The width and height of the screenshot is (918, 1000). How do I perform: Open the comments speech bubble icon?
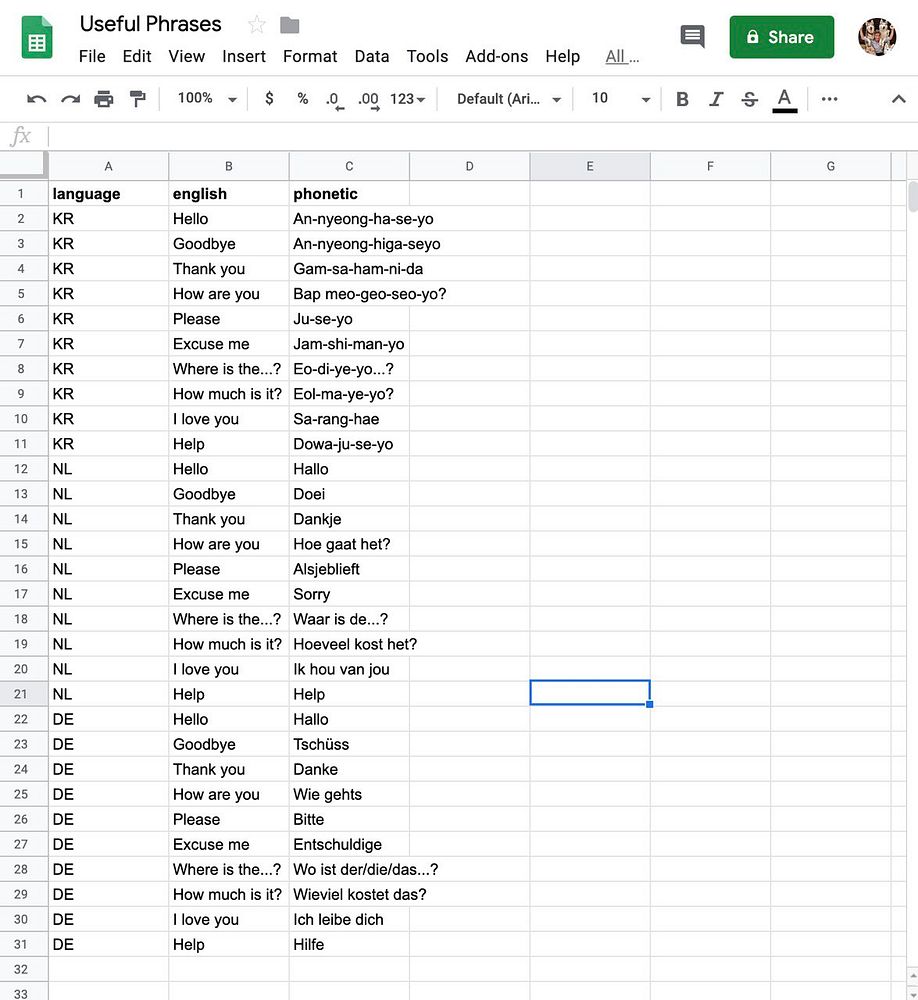[x=692, y=36]
